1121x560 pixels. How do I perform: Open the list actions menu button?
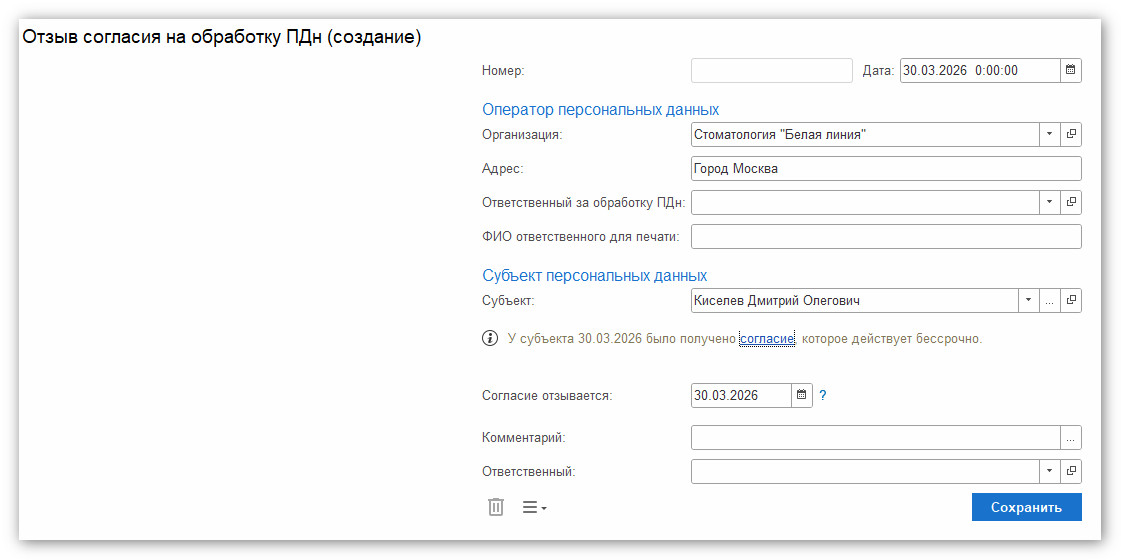(534, 508)
